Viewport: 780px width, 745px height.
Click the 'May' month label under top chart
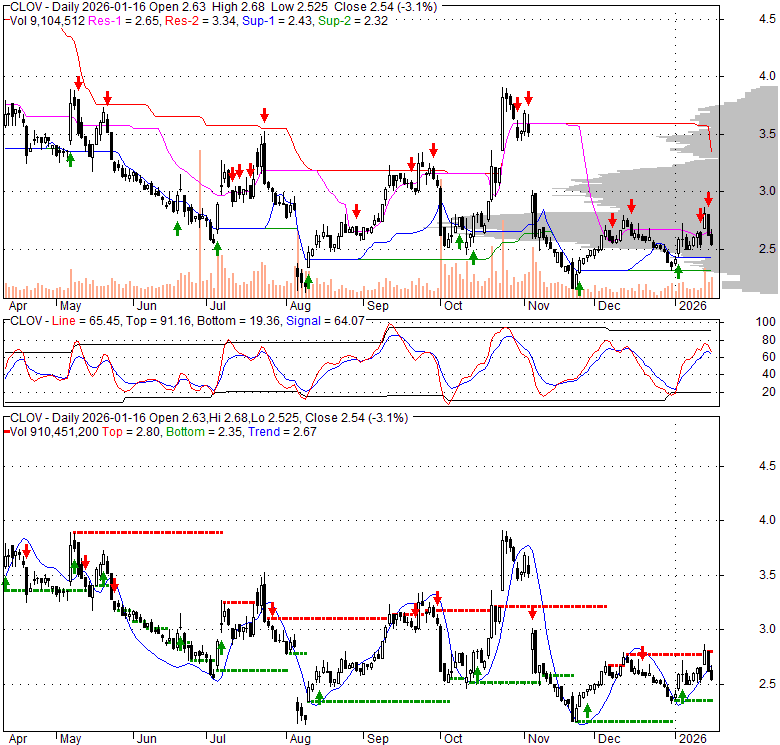pos(70,306)
